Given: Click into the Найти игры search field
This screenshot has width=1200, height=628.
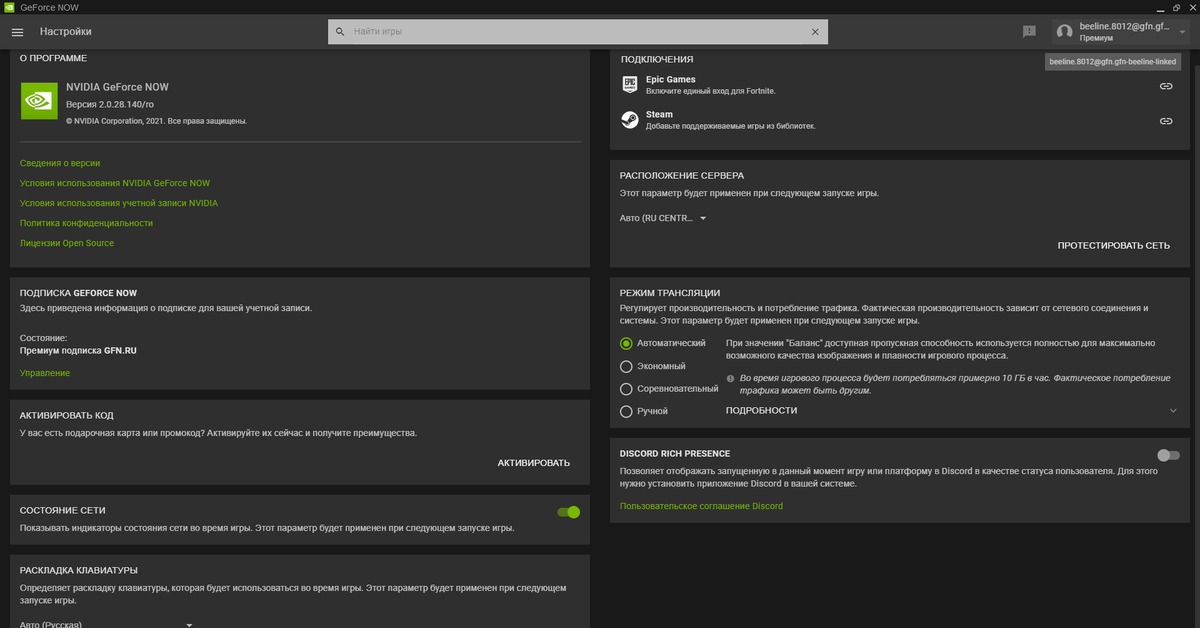Looking at the screenshot, I should pyautogui.click(x=575, y=32).
